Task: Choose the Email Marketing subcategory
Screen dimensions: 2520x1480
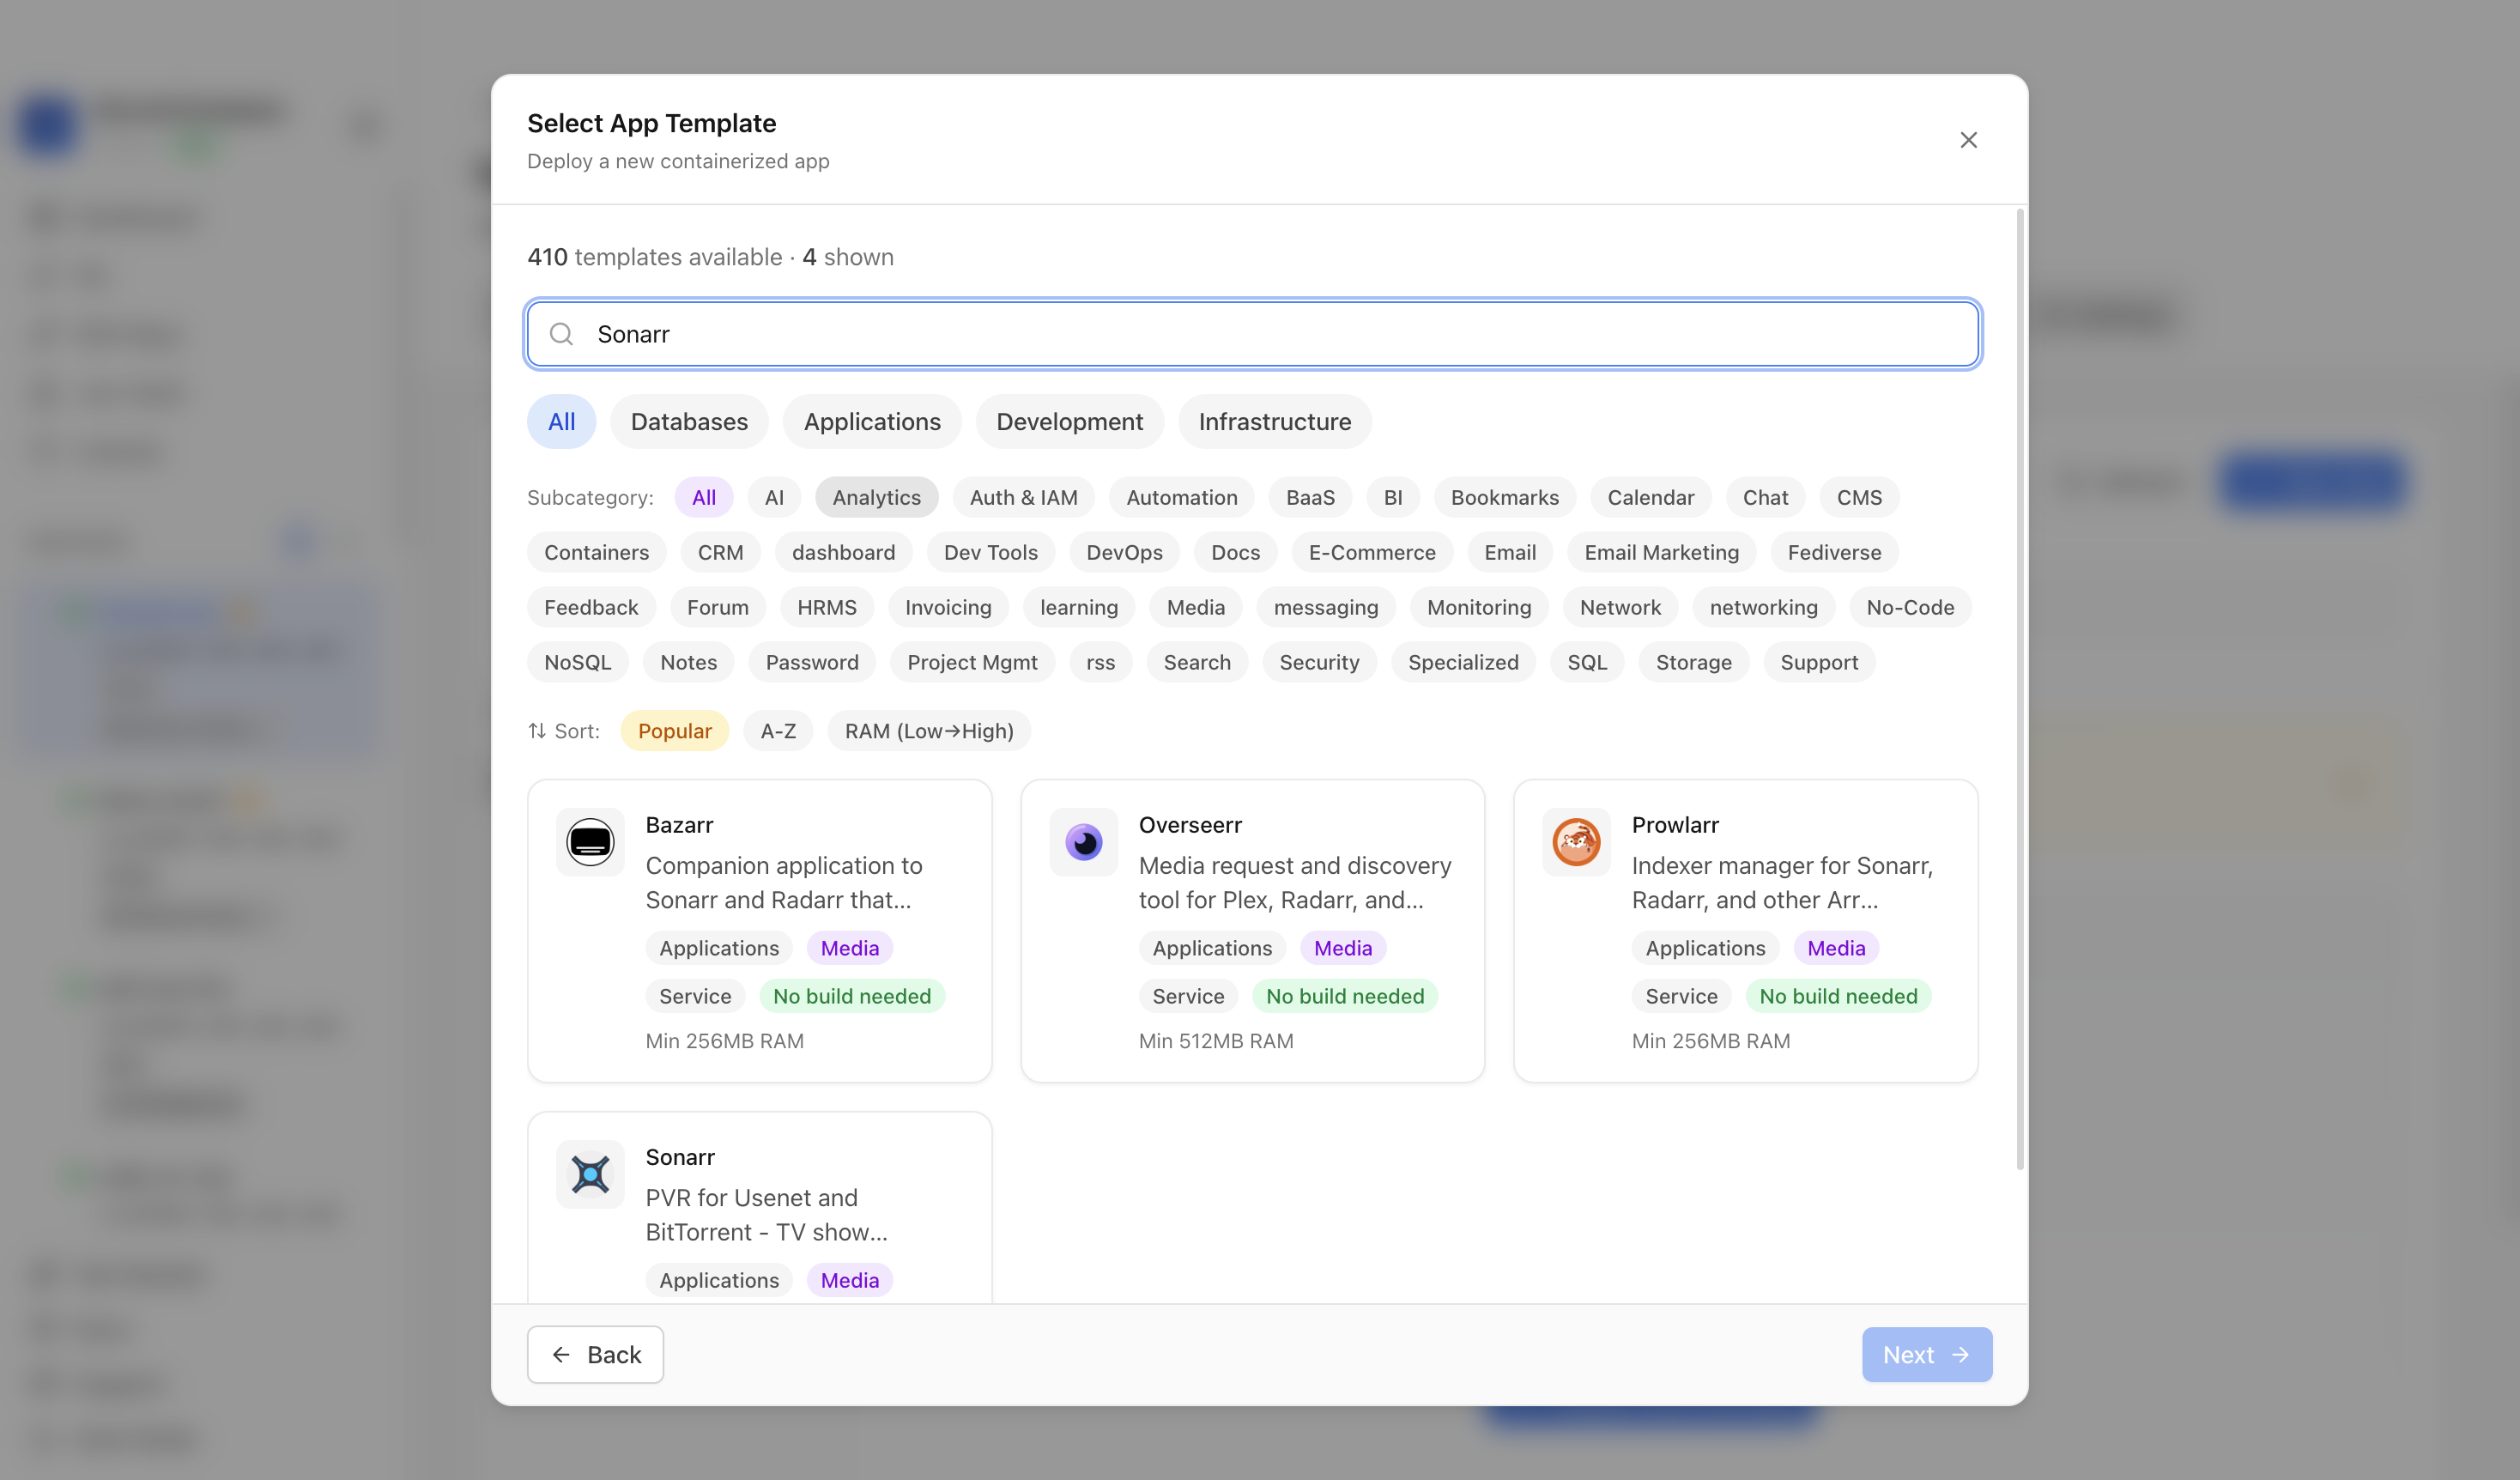Action: pos(1661,552)
